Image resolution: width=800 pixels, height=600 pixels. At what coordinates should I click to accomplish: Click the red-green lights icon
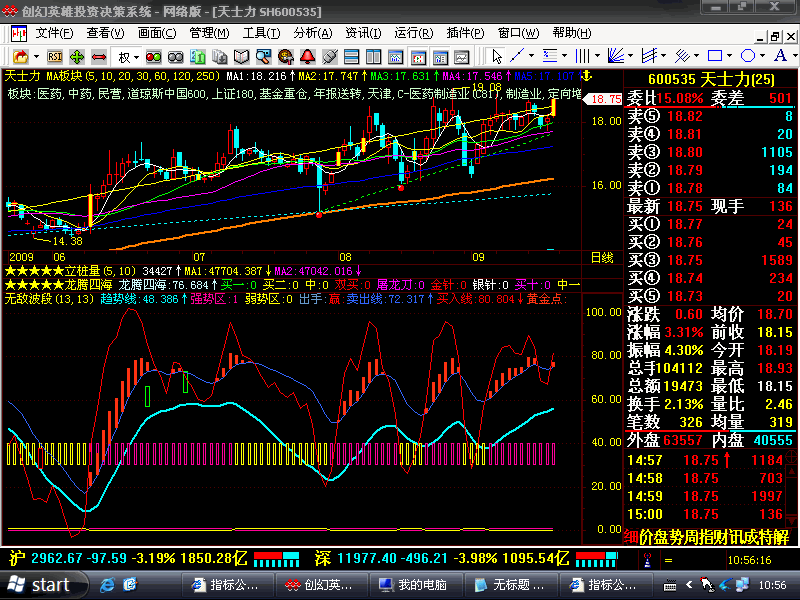[153, 57]
